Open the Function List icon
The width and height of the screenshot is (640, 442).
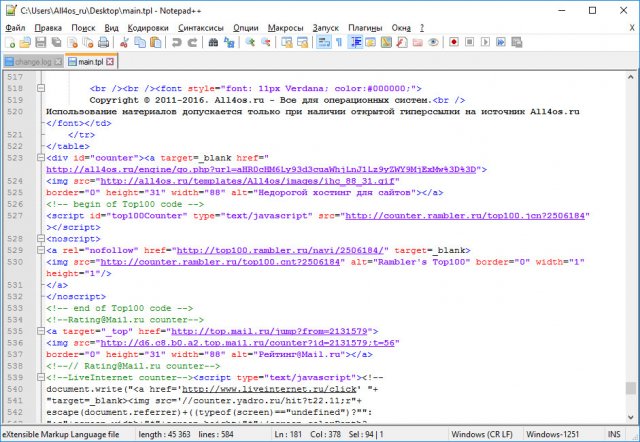402,42
